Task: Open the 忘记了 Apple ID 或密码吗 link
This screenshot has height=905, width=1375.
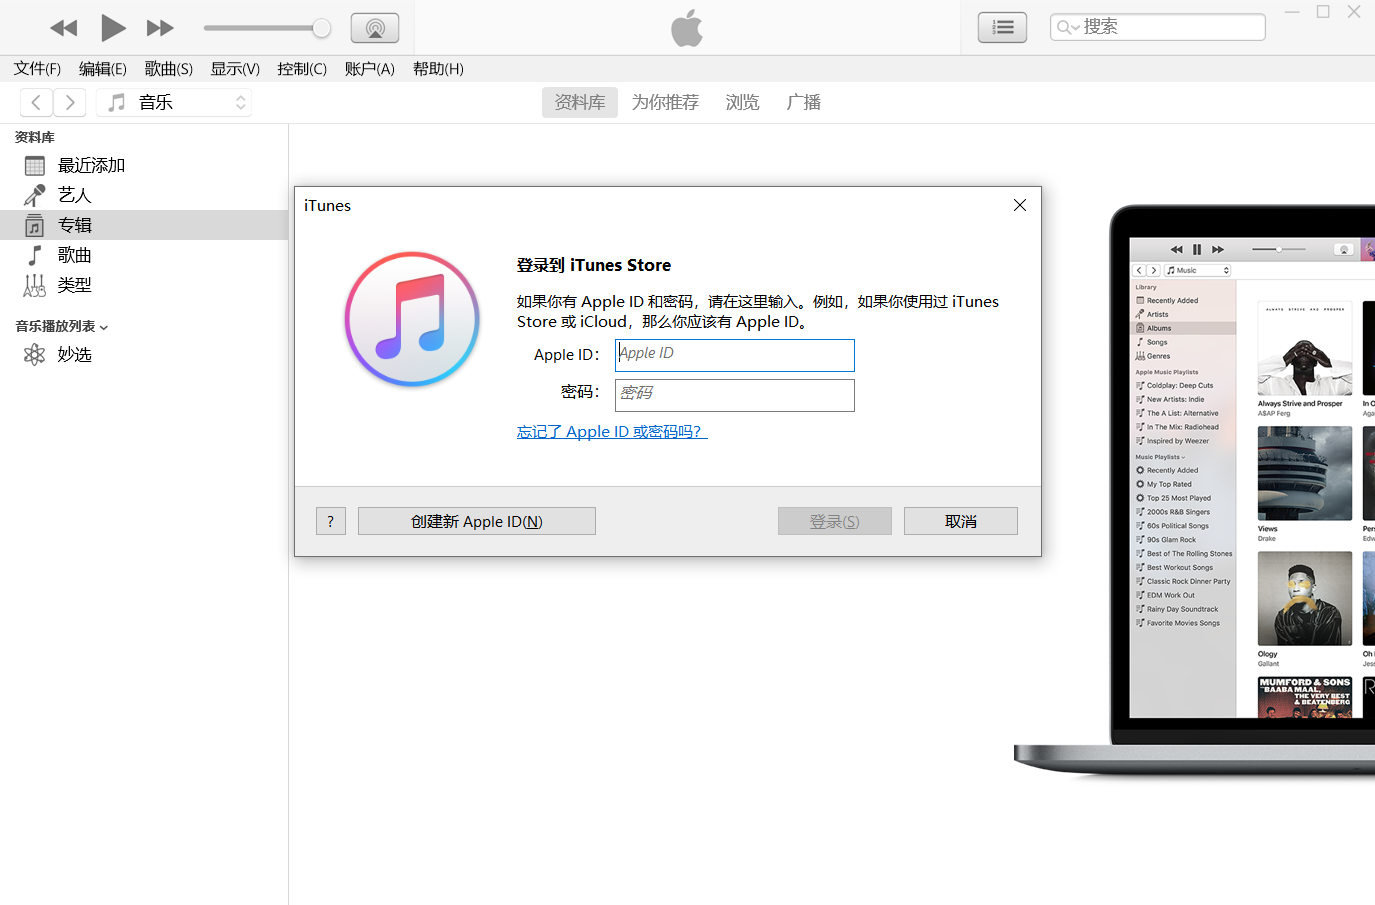Action: coord(612,432)
